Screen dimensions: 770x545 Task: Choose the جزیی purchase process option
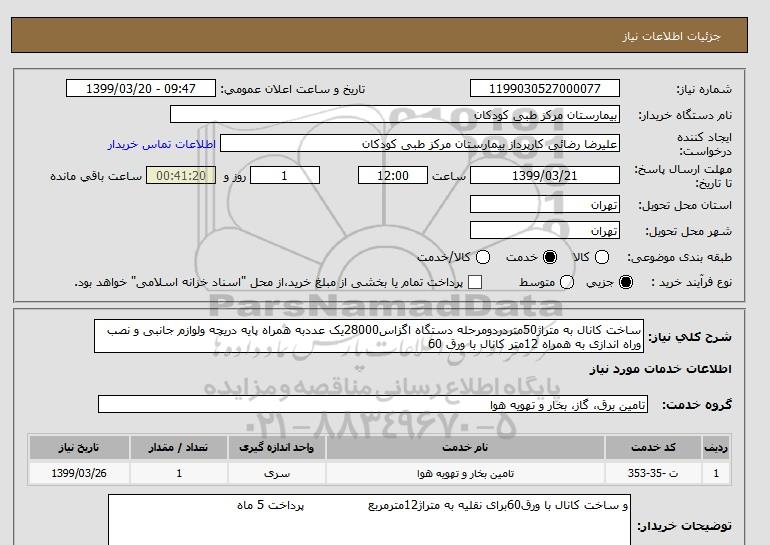coord(626,282)
